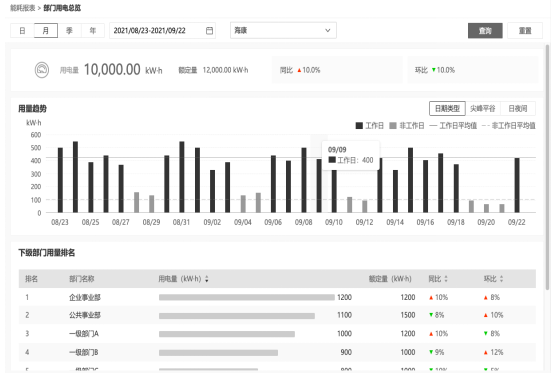Sort by 用电量 (kW·h) column arrows

[206, 279]
